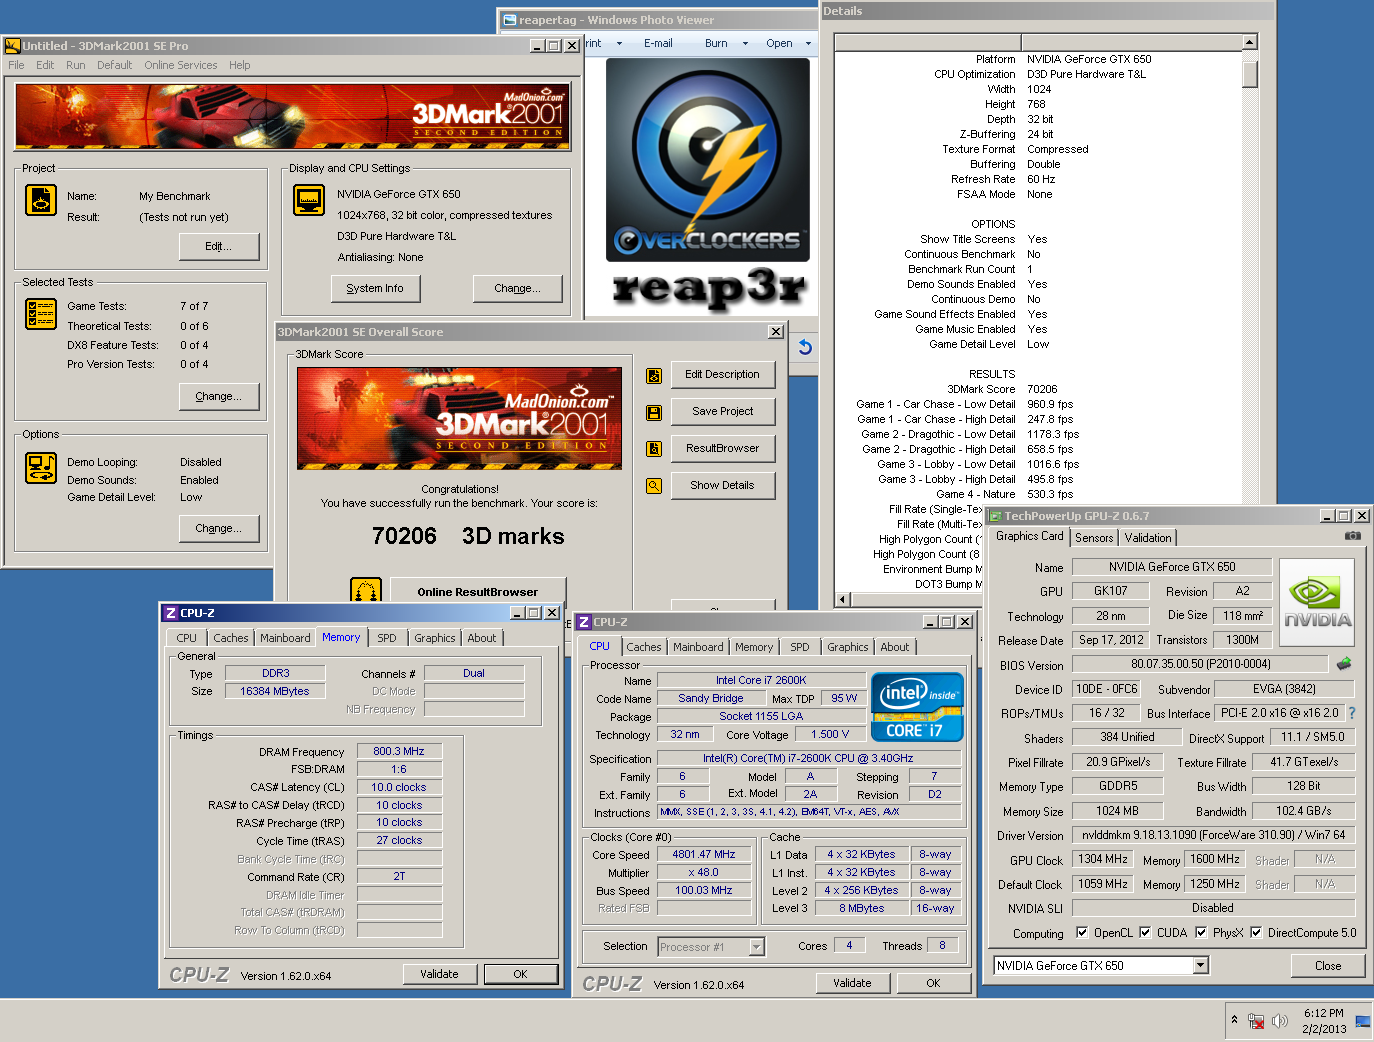Click the magnifier icon beside Show Details
Image resolution: width=1374 pixels, height=1042 pixels.
pos(654,486)
